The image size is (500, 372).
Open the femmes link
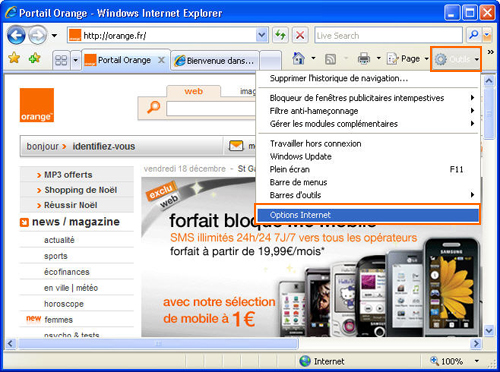pyautogui.click(x=58, y=320)
